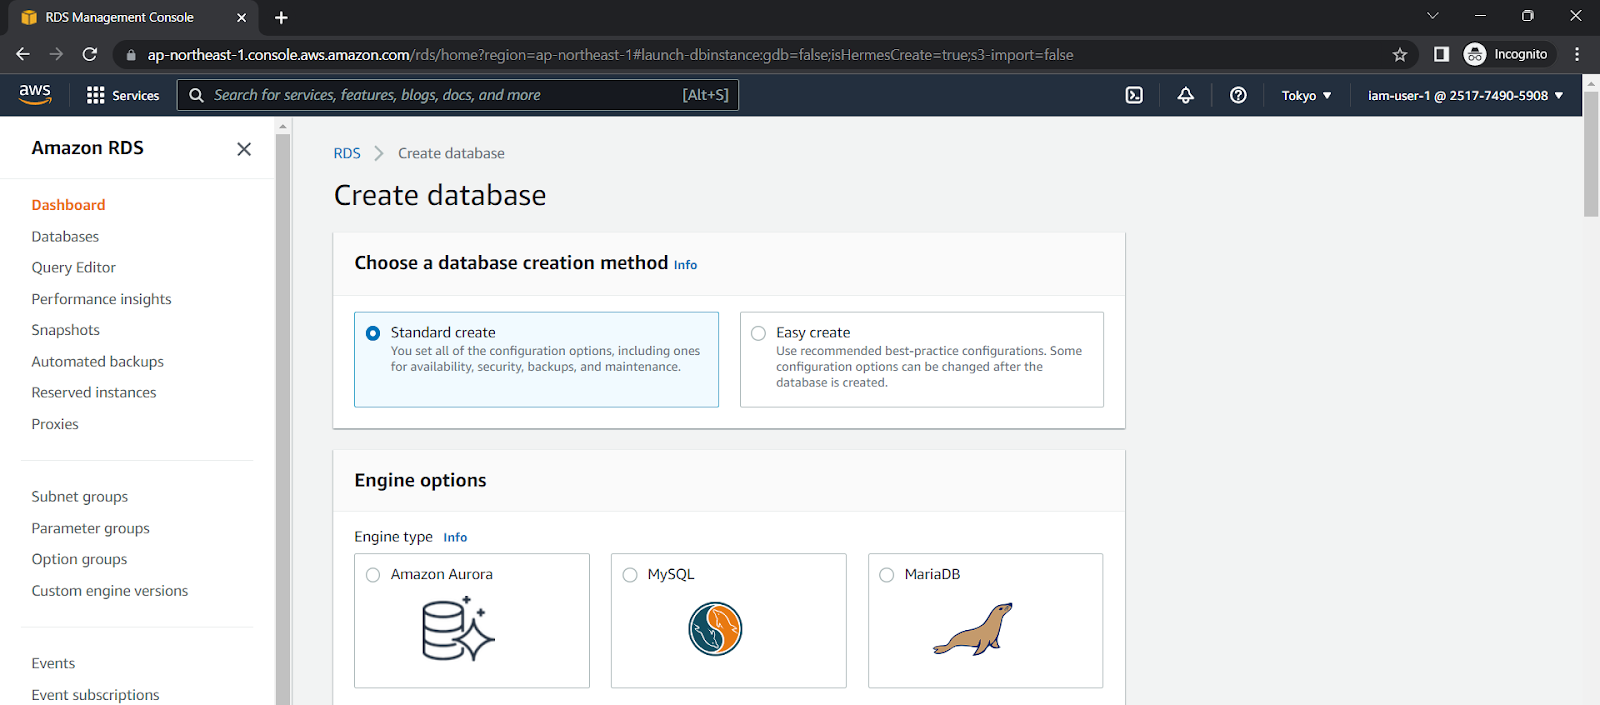
Task: Open Events in sidebar
Action: coord(53,663)
